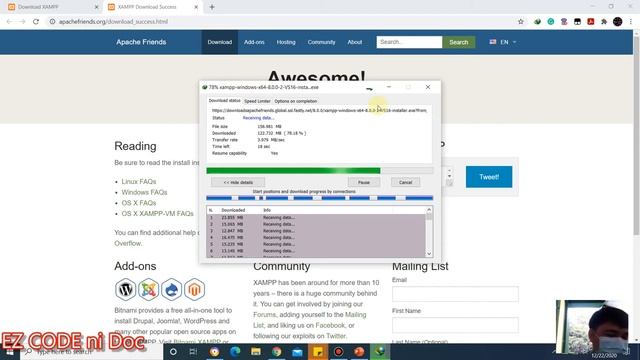The image size is (640, 360).
Task: Open the red Adobe Acrobat extension icon
Action: pos(591,22)
